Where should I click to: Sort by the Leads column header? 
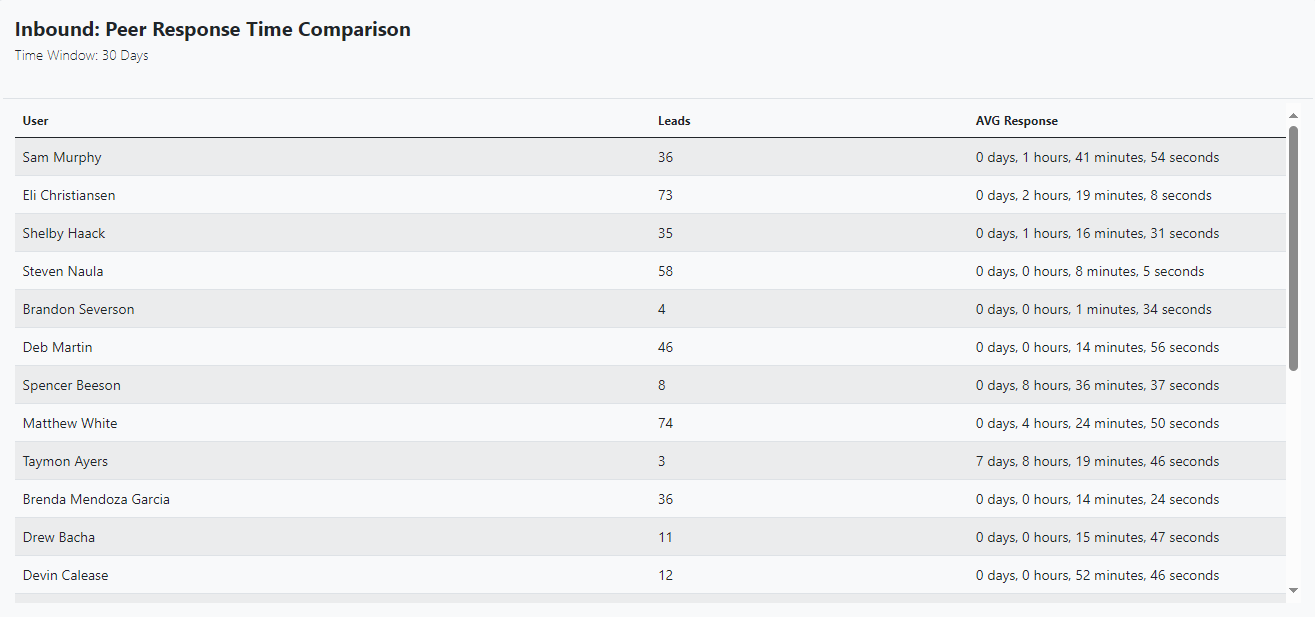[x=674, y=121]
